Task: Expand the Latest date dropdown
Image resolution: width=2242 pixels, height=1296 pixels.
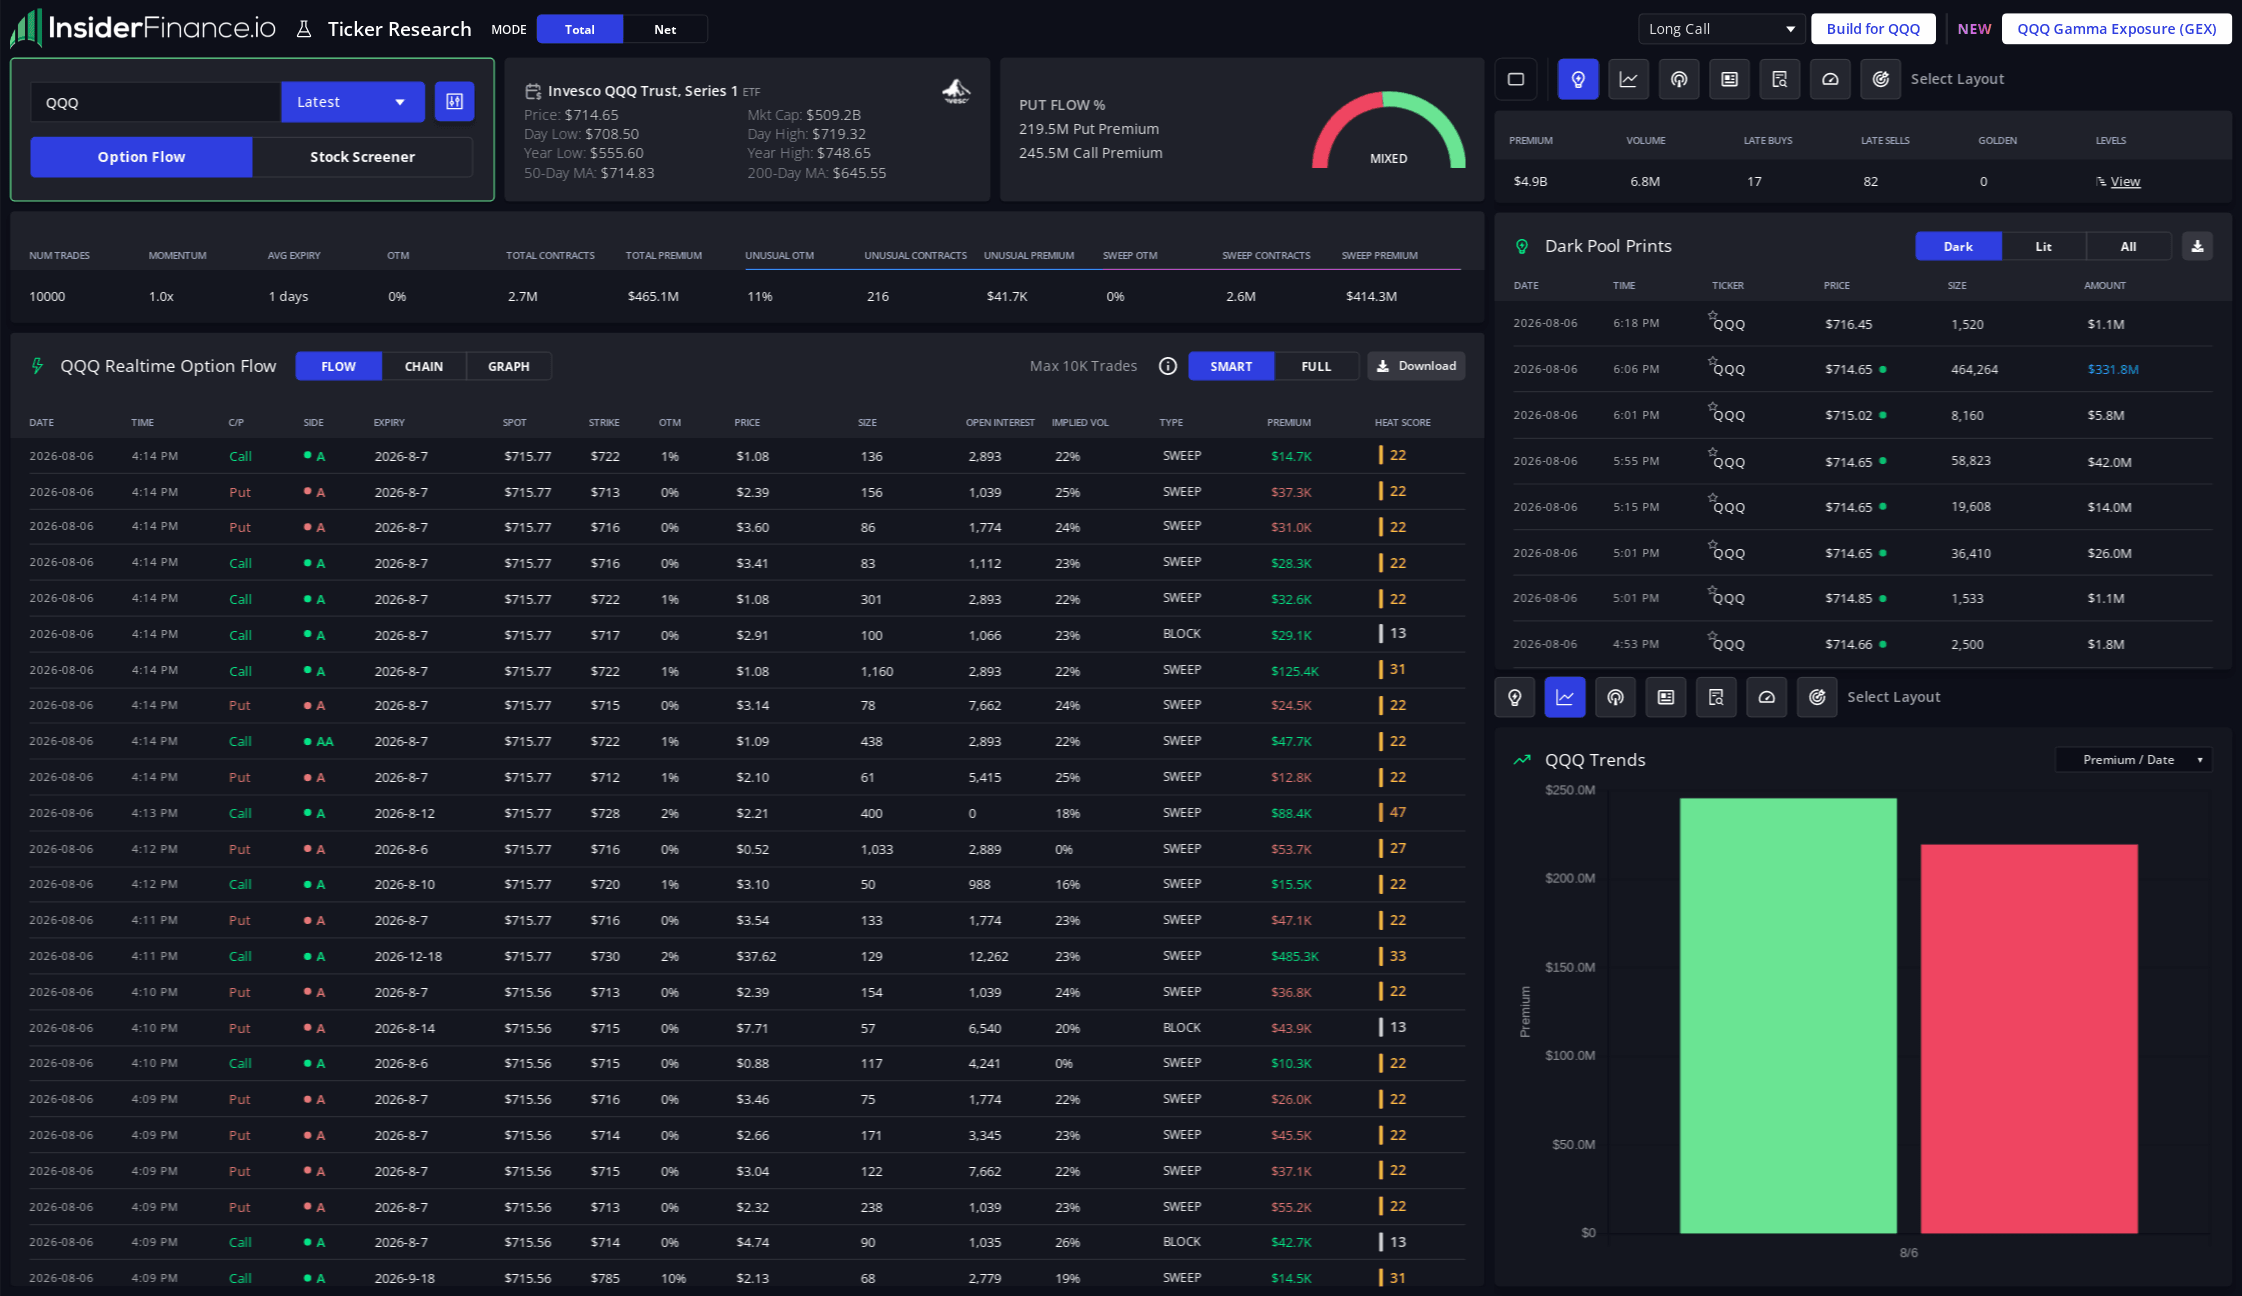Action: (353, 102)
